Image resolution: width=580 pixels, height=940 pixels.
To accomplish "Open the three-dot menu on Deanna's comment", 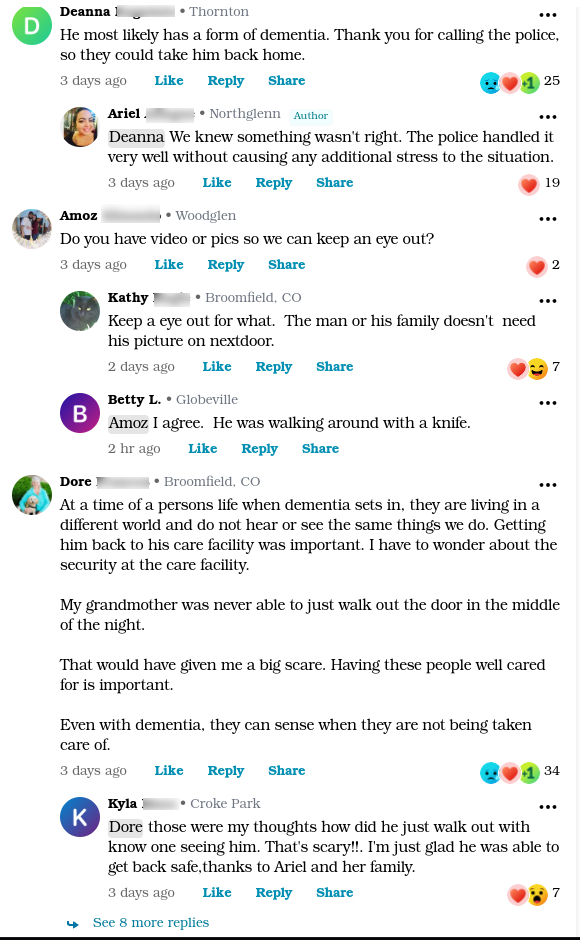I will pos(548,14).
